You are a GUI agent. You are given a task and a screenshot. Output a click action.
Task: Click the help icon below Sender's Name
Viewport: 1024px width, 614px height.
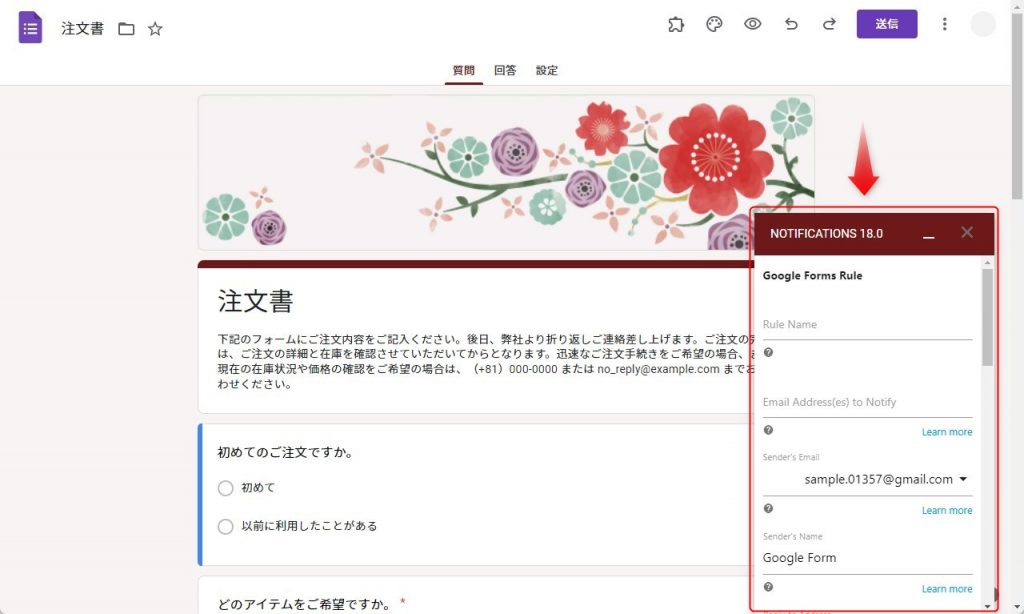tap(768, 587)
